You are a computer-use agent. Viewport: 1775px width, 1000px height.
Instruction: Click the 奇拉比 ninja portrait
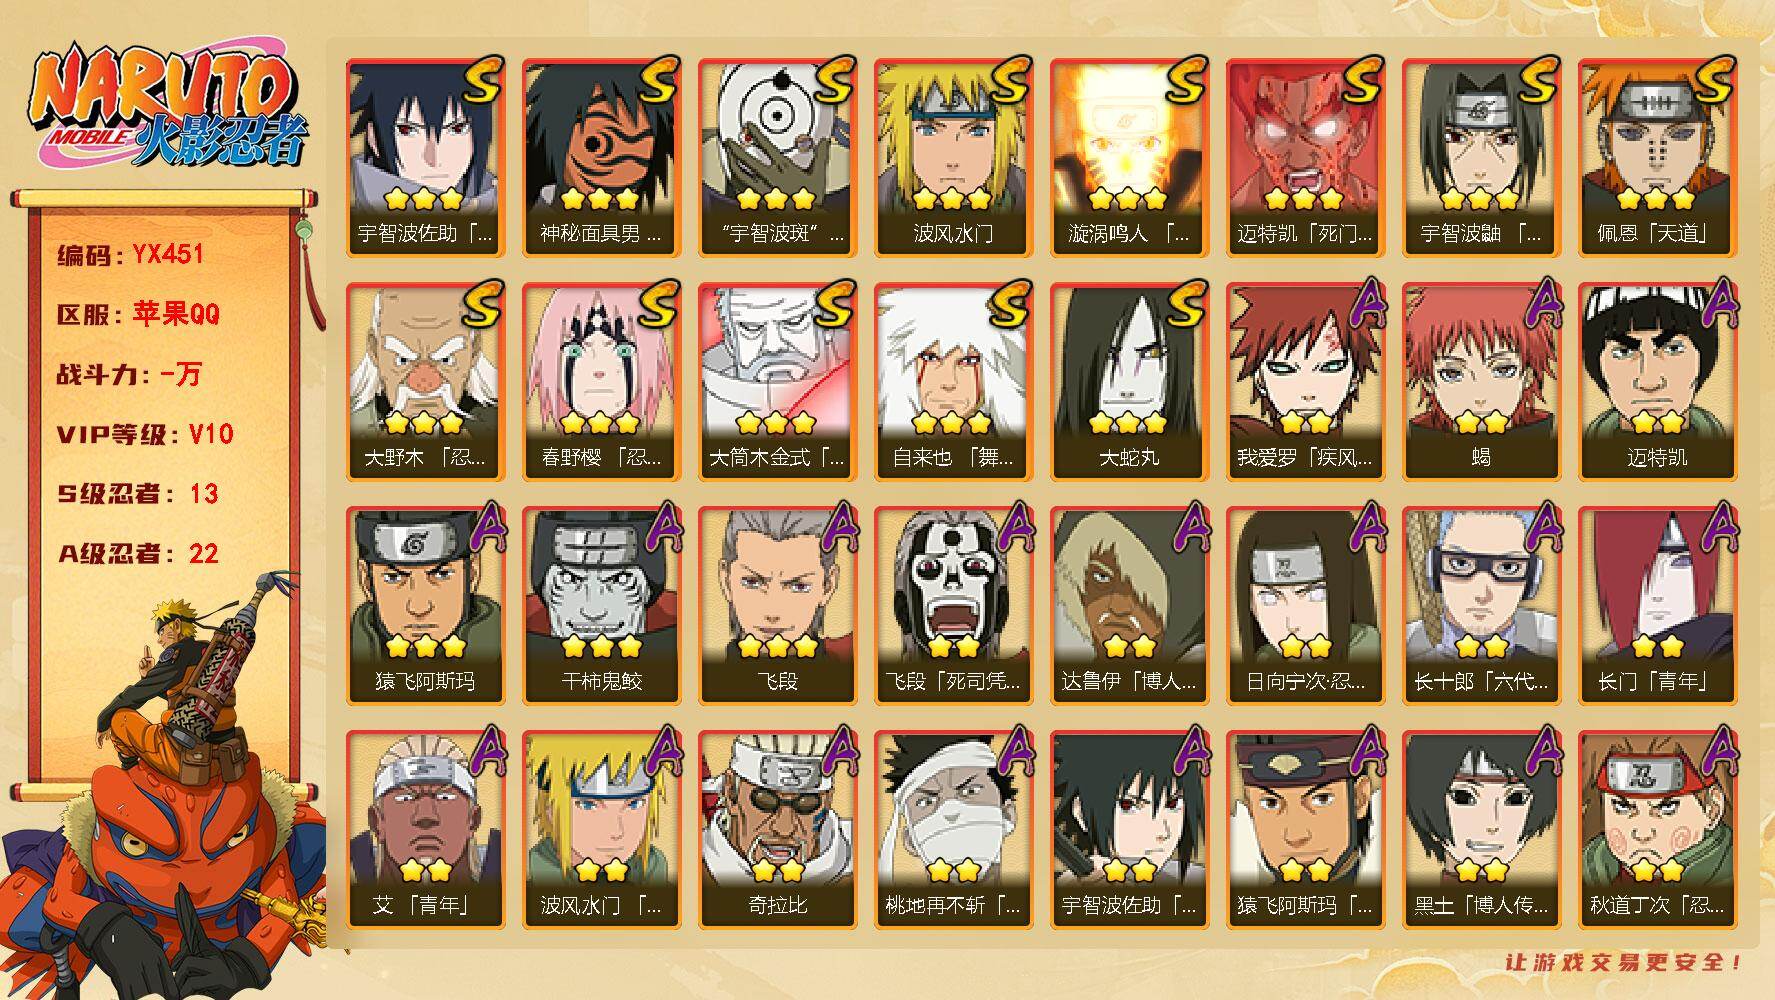(x=777, y=829)
